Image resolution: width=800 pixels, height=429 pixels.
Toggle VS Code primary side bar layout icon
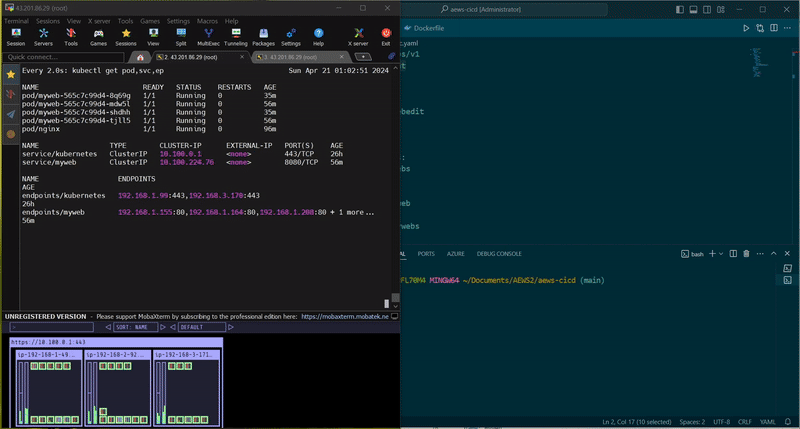(680, 9)
